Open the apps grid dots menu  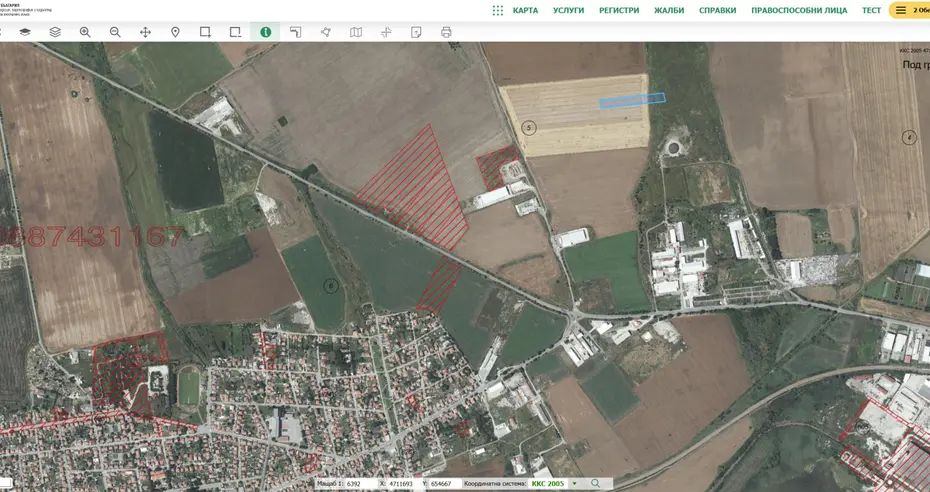coord(498,10)
